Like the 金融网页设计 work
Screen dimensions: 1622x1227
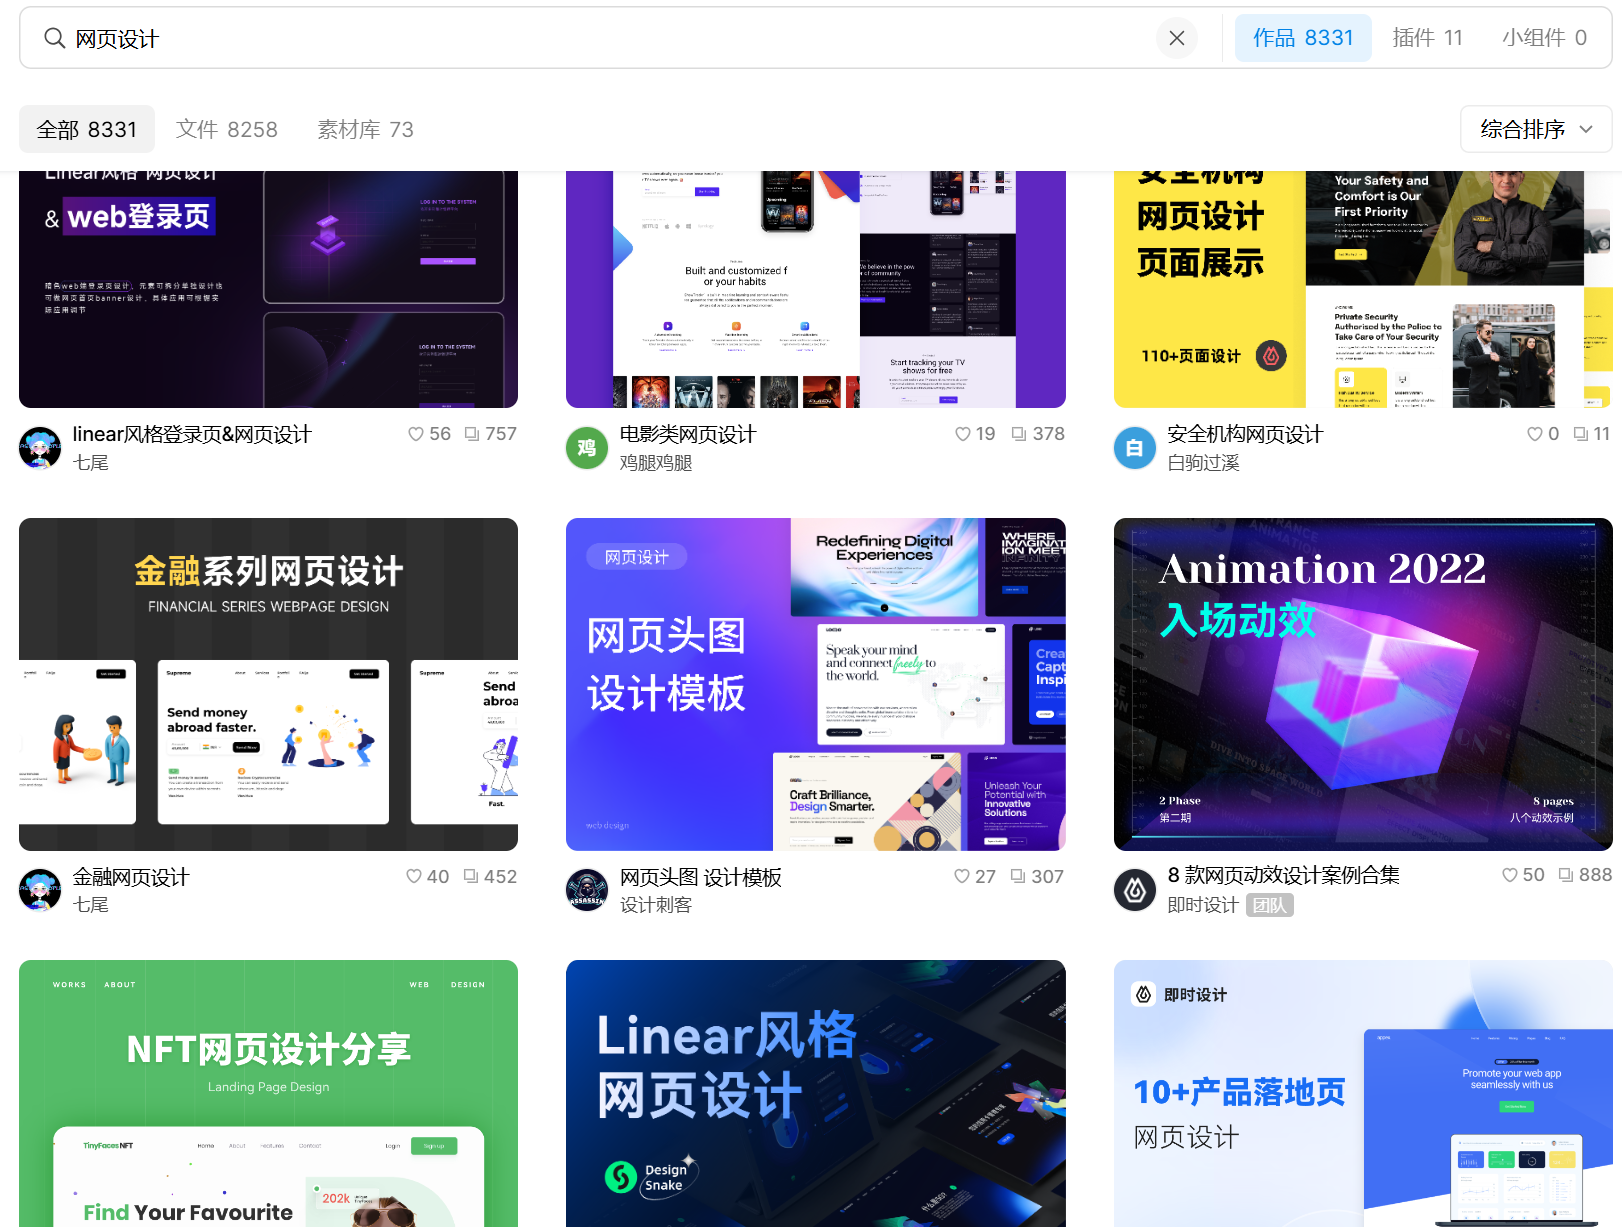(x=412, y=876)
